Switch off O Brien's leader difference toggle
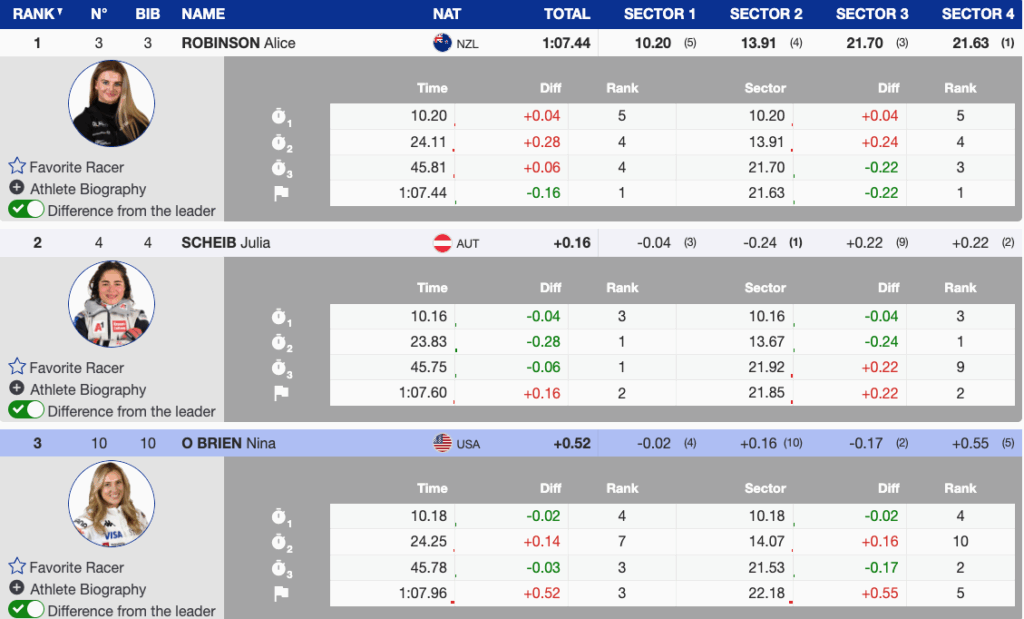Viewport: 1024px width, 619px height. pyautogui.click(x=27, y=610)
